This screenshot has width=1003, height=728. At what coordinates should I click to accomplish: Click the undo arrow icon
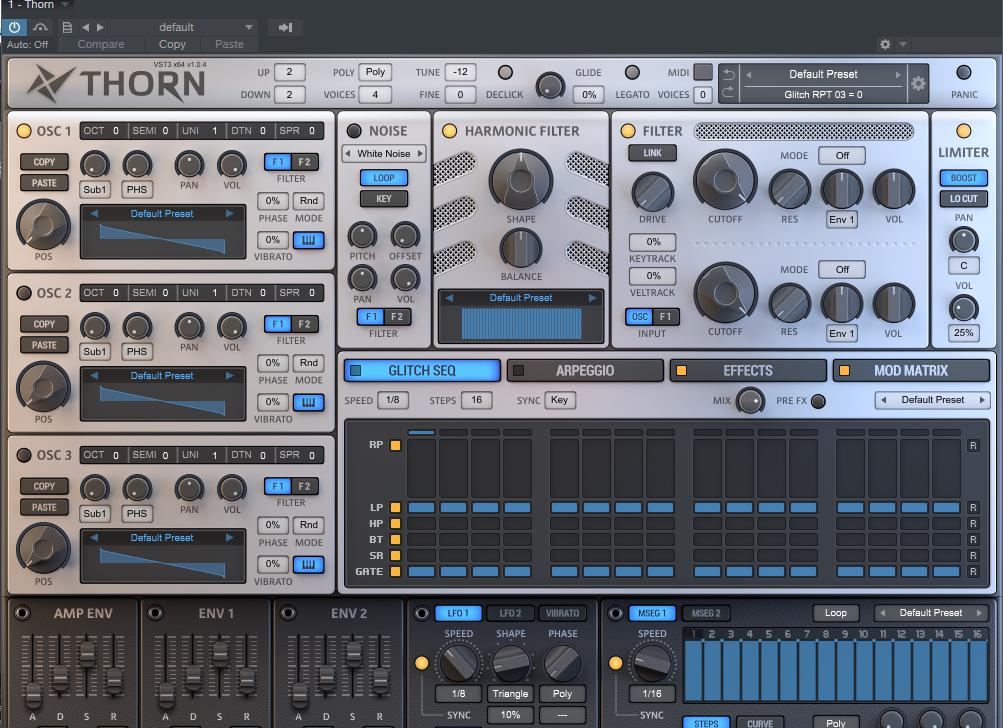click(x=729, y=74)
